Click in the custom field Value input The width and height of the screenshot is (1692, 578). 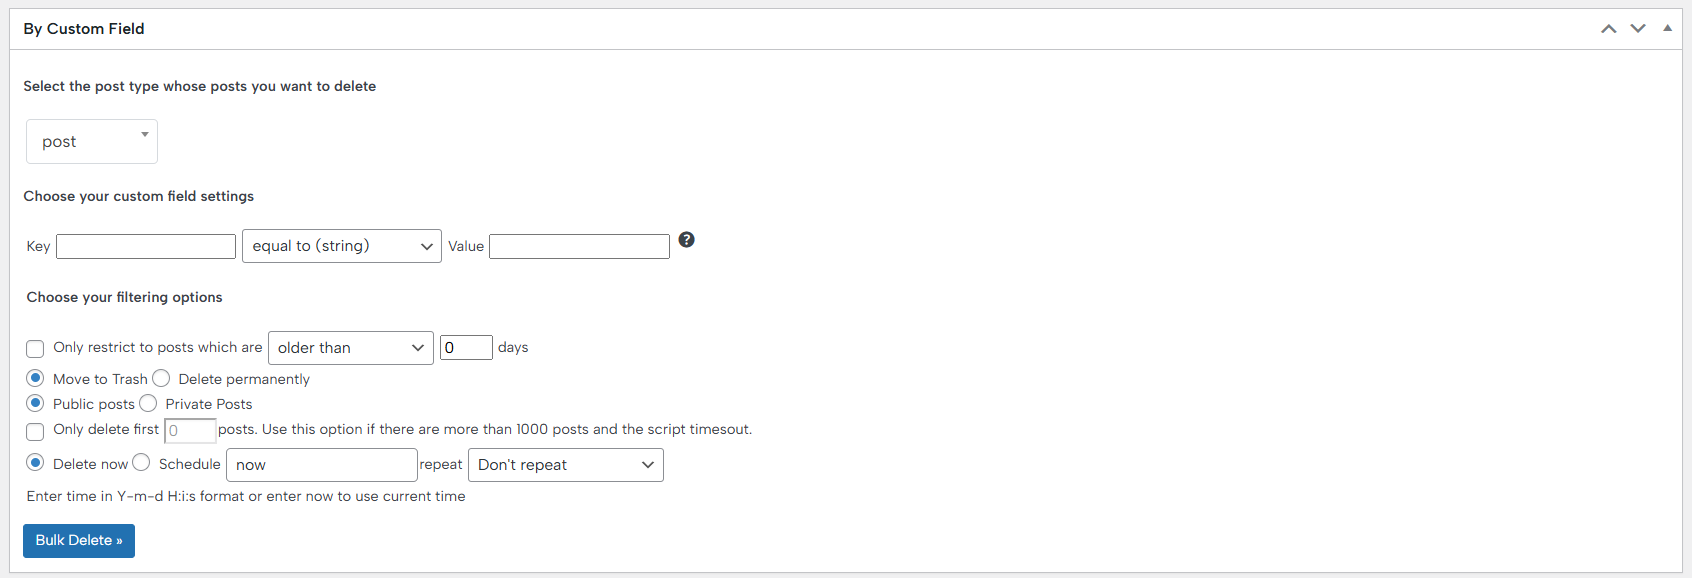[x=579, y=246]
